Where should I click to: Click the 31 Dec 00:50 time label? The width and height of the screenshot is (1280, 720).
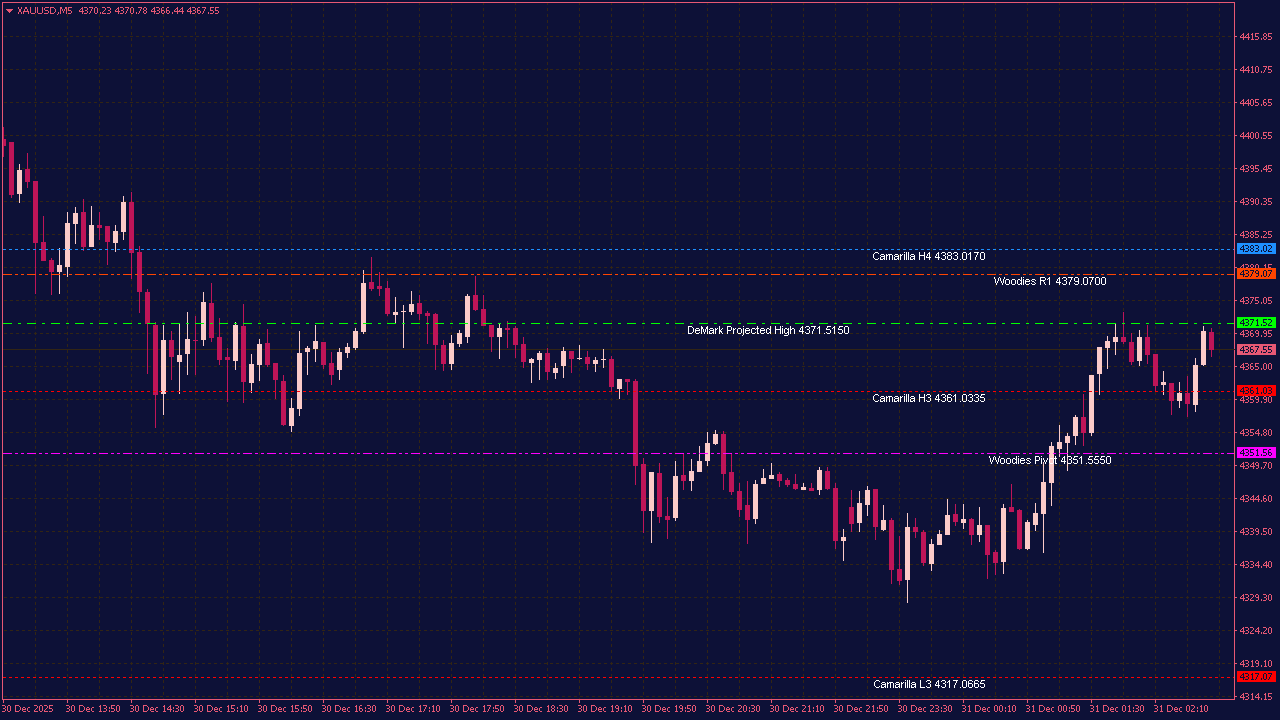(x=1052, y=708)
